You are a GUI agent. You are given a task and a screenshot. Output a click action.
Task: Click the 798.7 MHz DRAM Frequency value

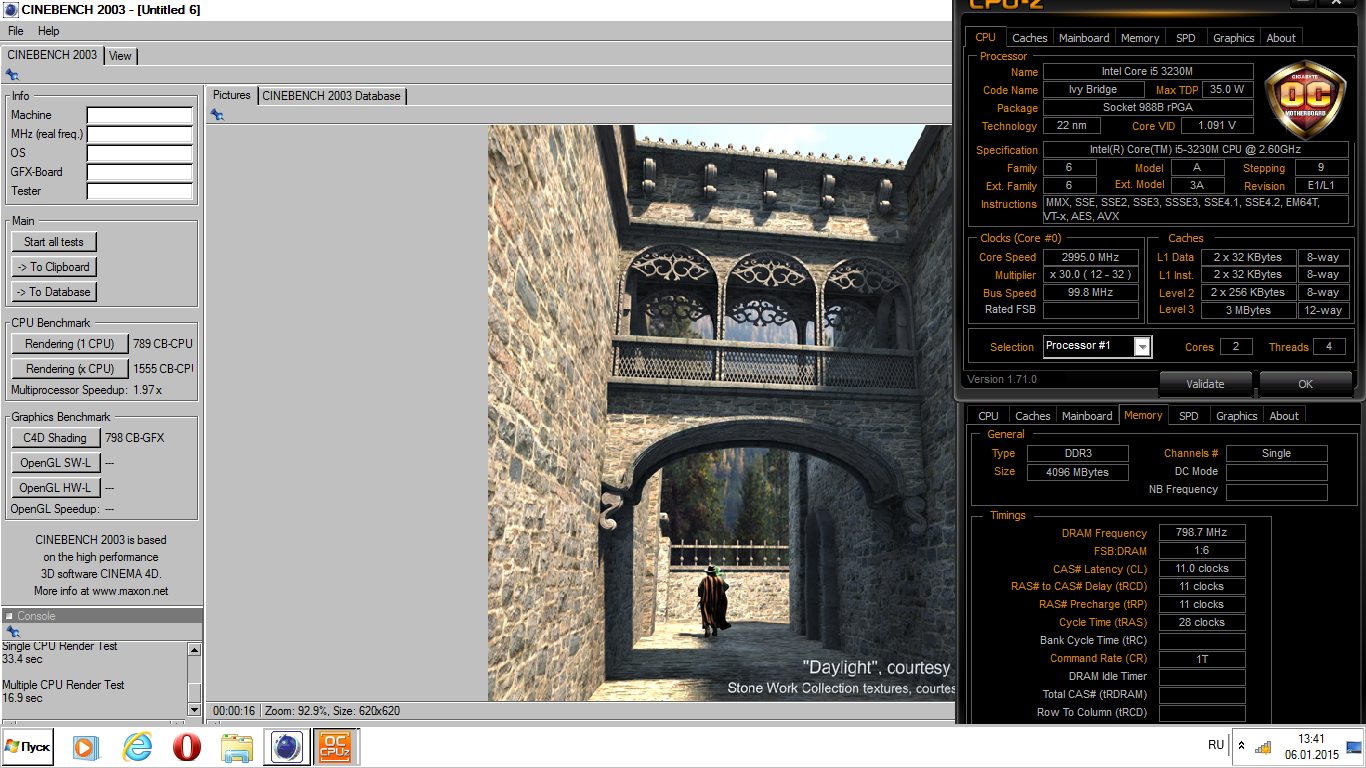(1202, 533)
